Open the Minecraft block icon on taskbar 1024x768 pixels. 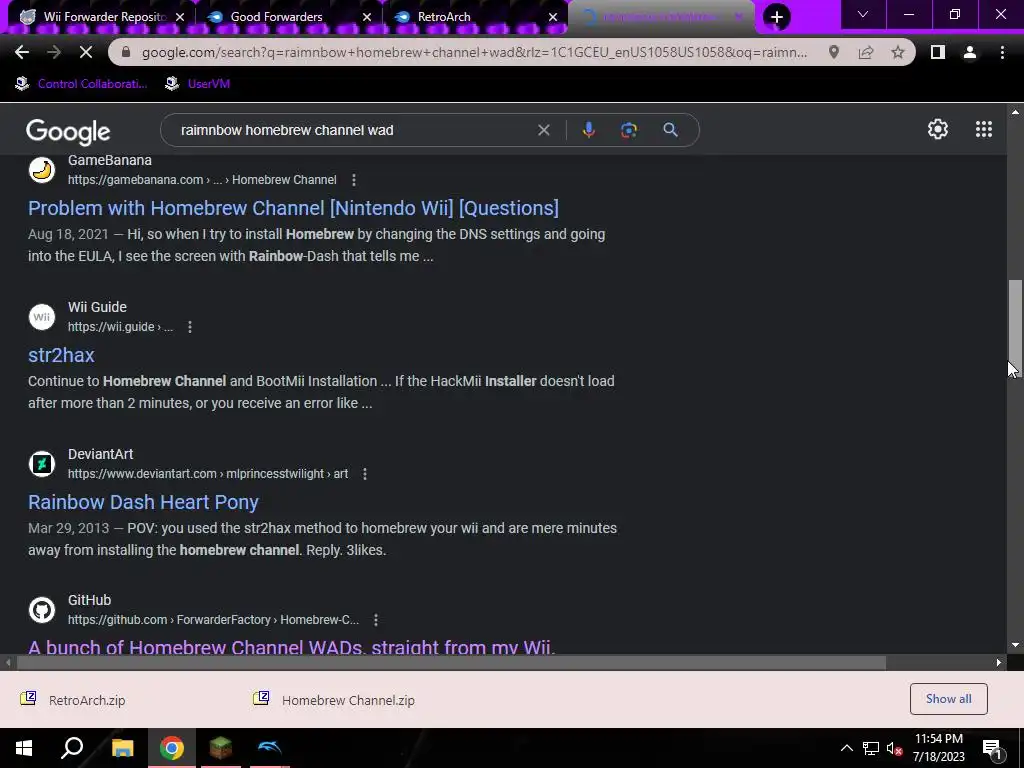click(x=221, y=748)
